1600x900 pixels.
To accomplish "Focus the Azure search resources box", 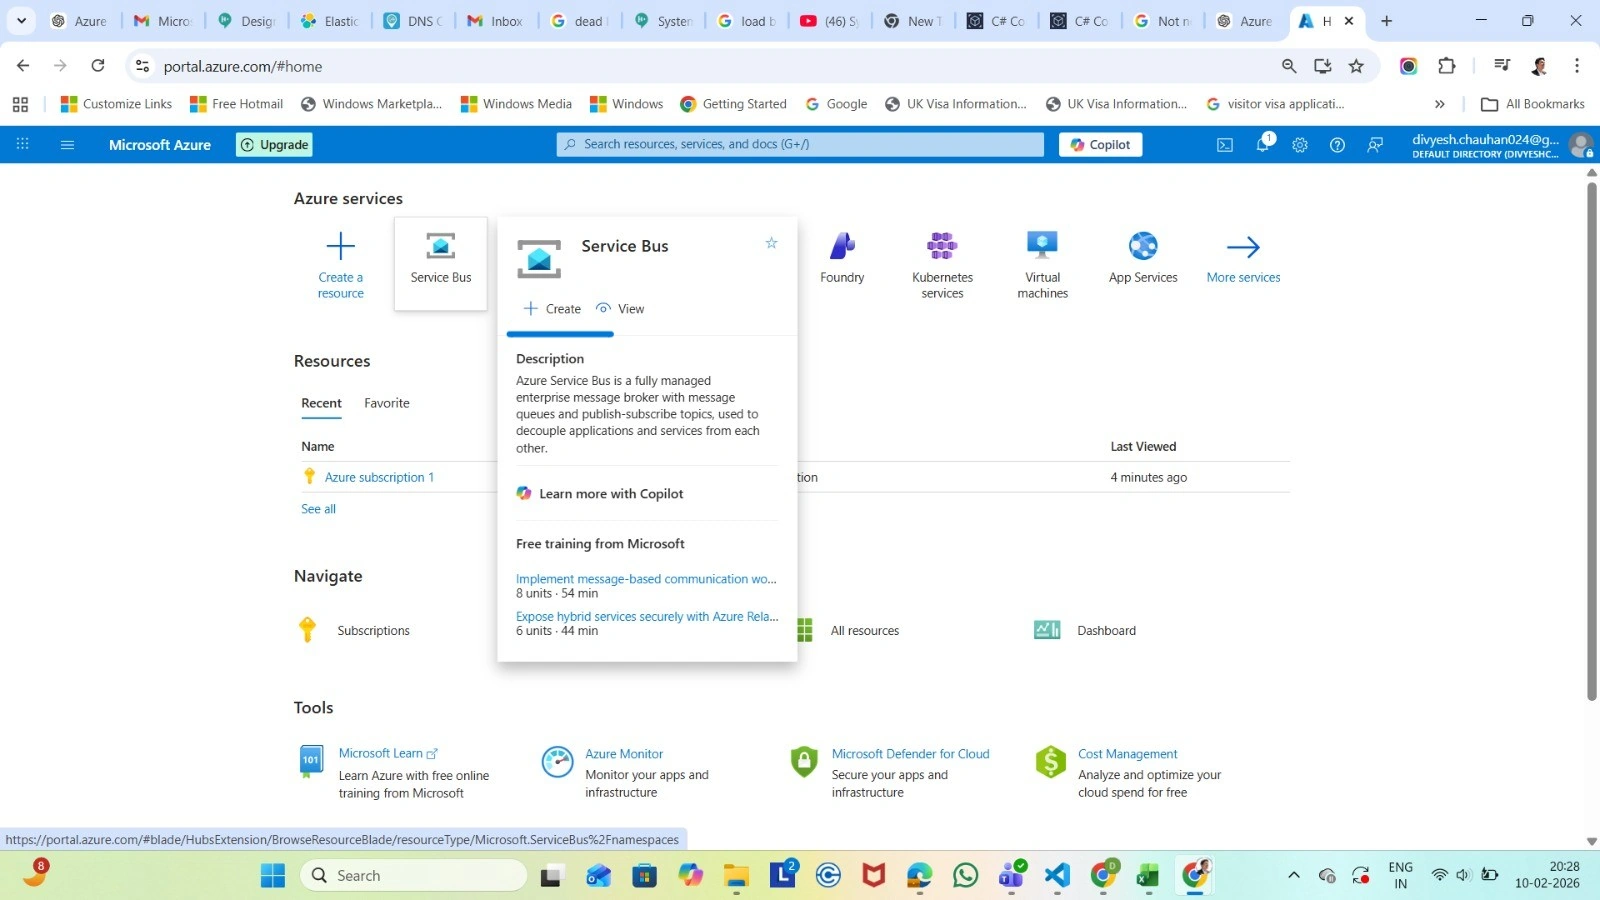I will coord(800,145).
